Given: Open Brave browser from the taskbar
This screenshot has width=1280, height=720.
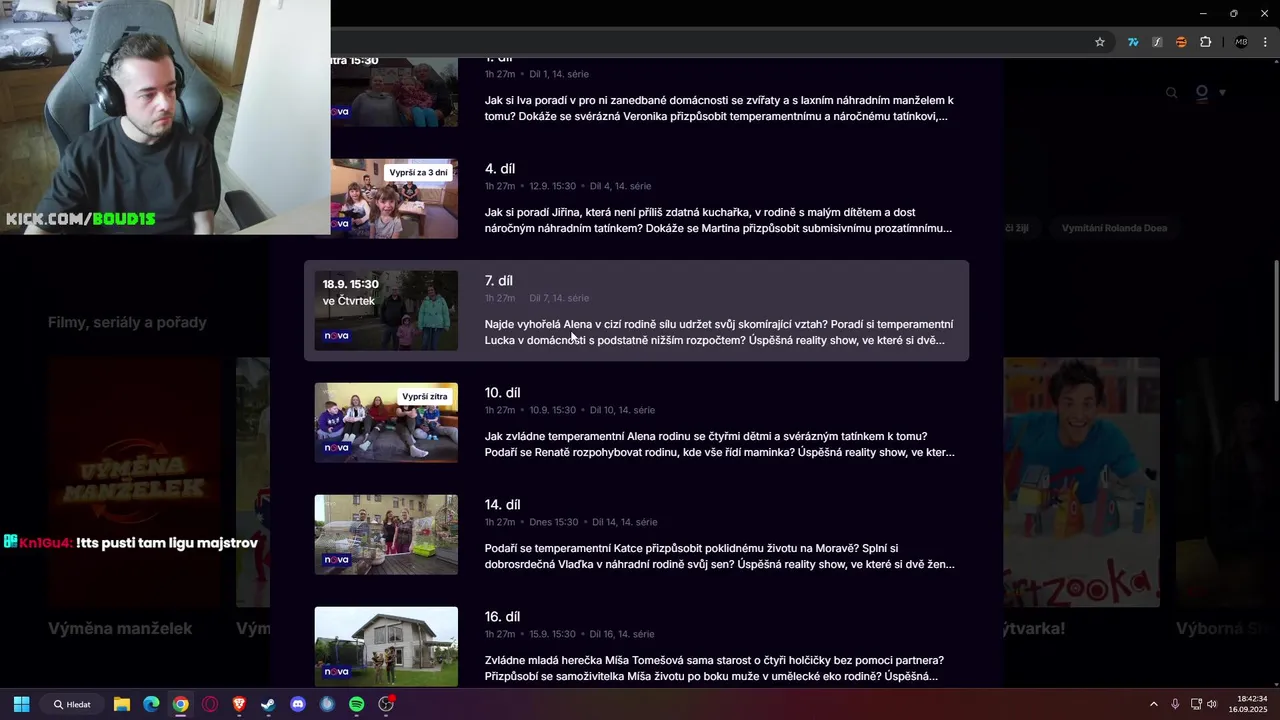Looking at the screenshot, I should coord(239,704).
